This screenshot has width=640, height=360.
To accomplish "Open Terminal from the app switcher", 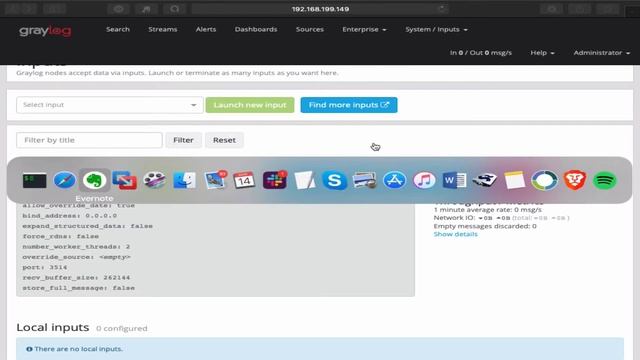I will [34, 180].
